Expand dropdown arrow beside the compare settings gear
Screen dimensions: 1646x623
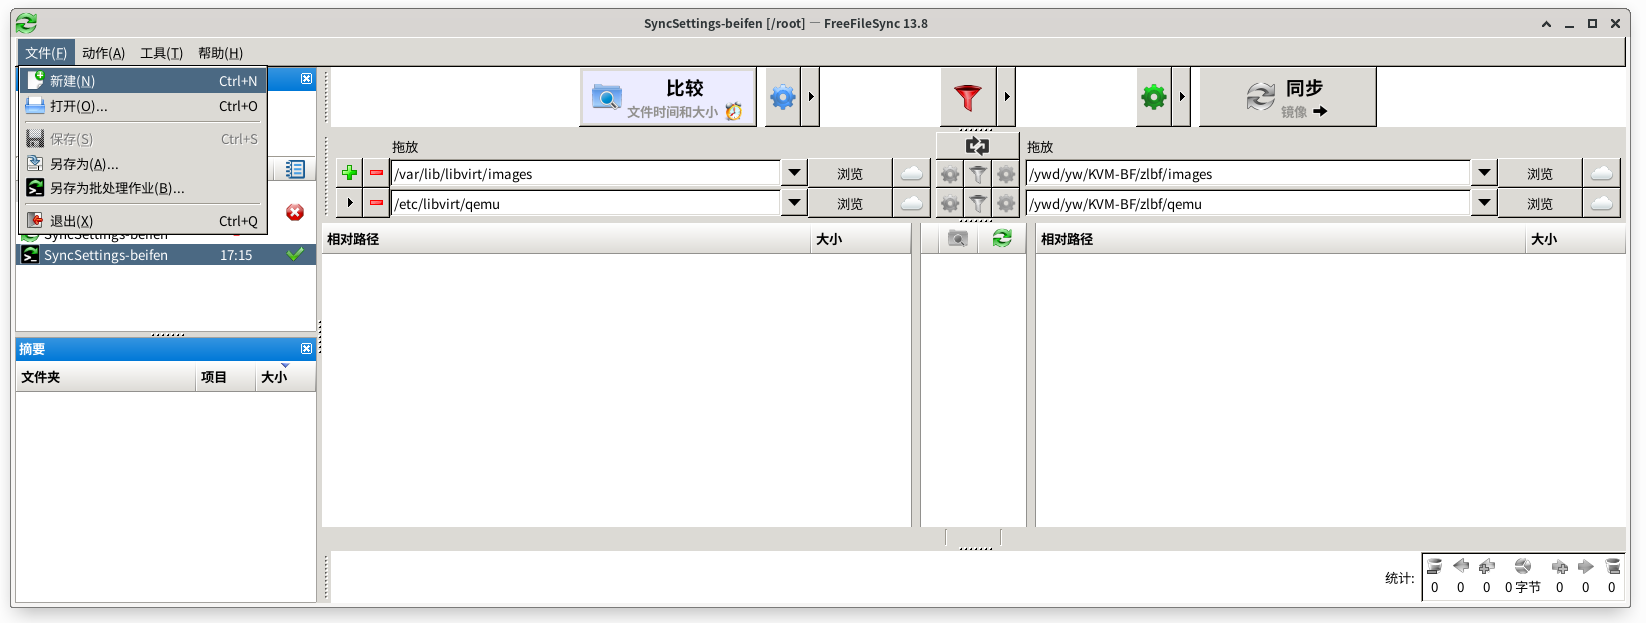(810, 97)
